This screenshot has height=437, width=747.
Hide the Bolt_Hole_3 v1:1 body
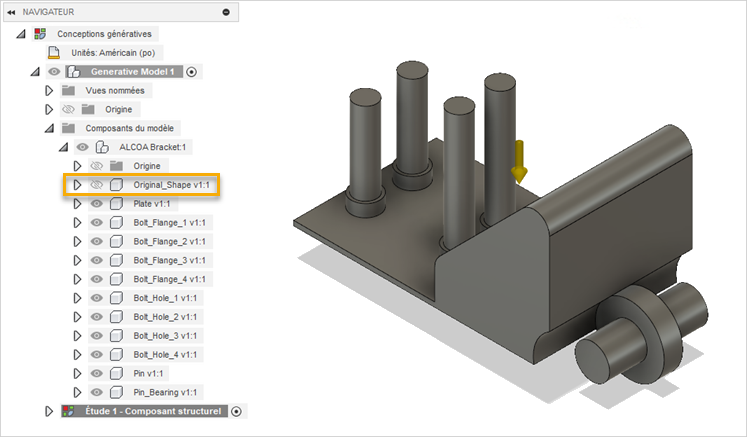[97, 335]
